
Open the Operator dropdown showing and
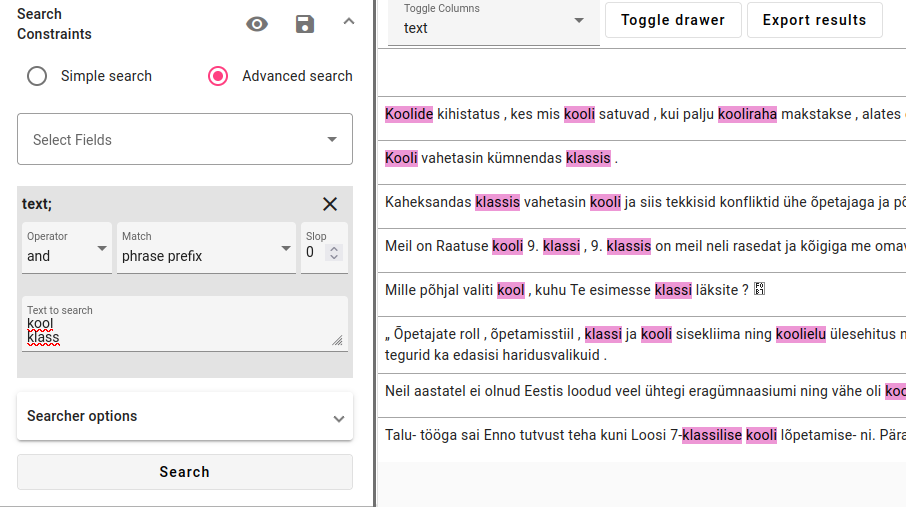(x=67, y=248)
